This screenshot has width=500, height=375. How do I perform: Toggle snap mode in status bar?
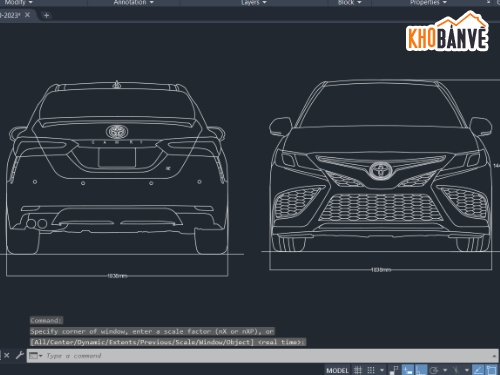pos(371,370)
